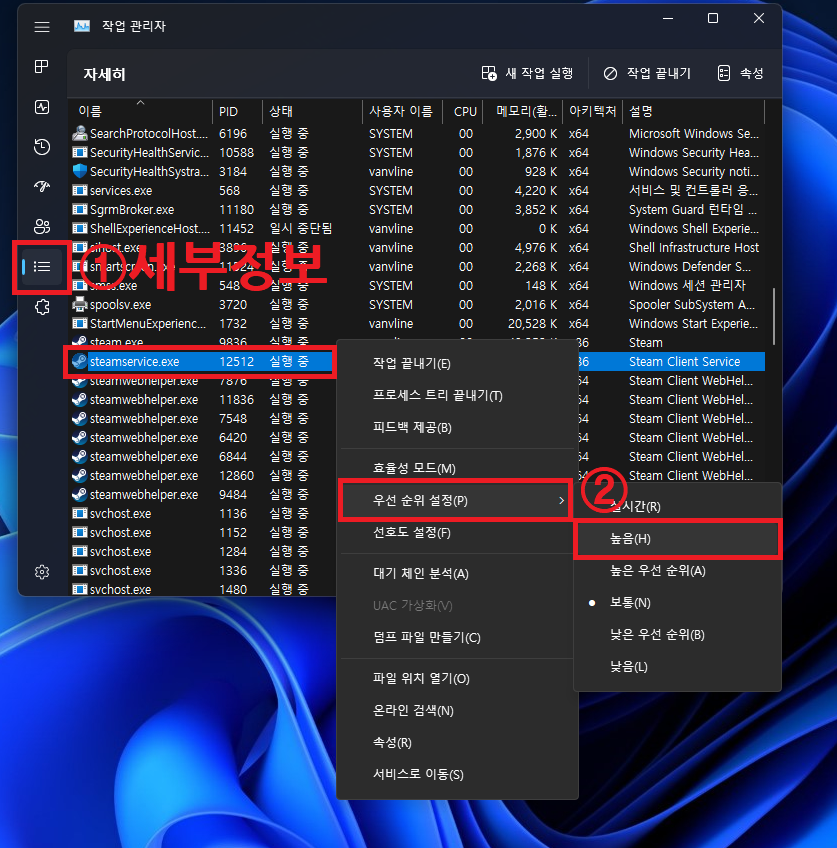Screen dimensions: 837x848
Task: Open the Services puzzle icon in sidebar
Action: 42,307
